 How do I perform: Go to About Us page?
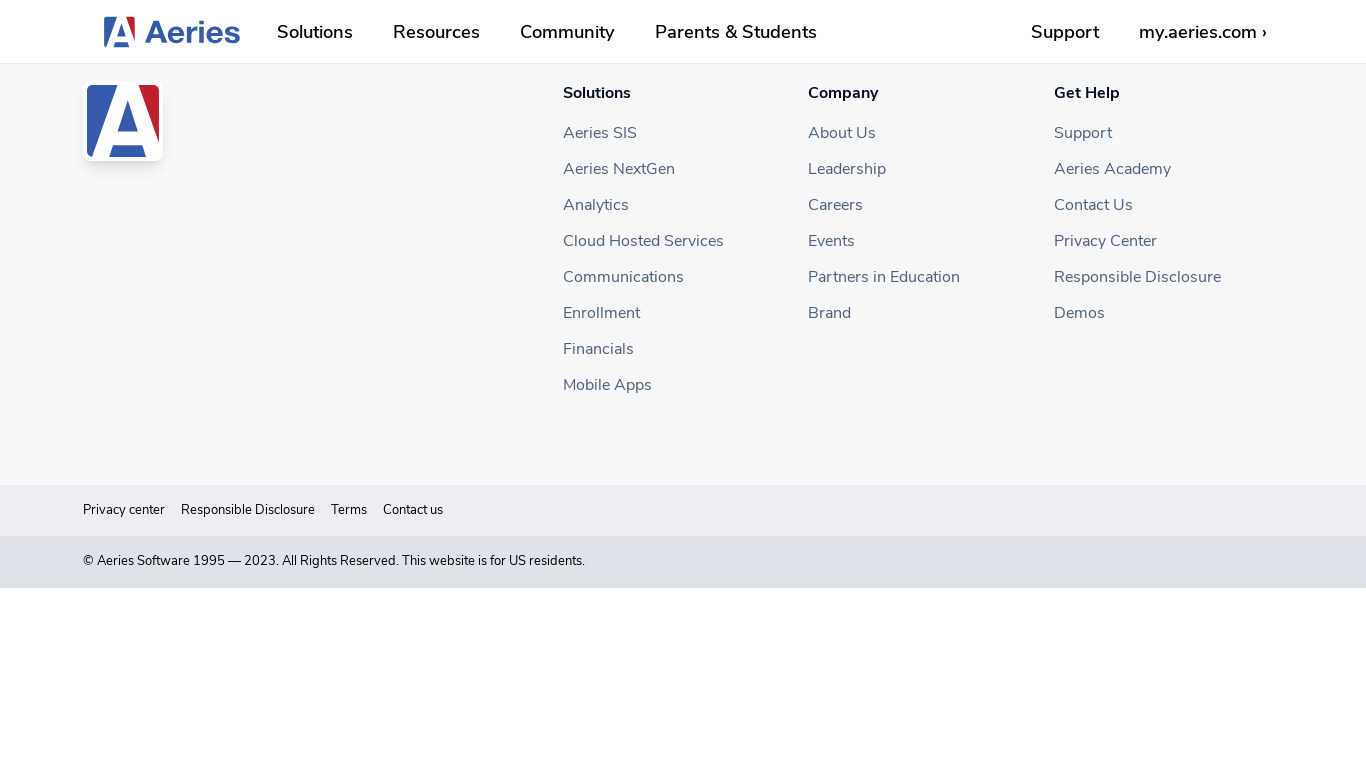841,133
